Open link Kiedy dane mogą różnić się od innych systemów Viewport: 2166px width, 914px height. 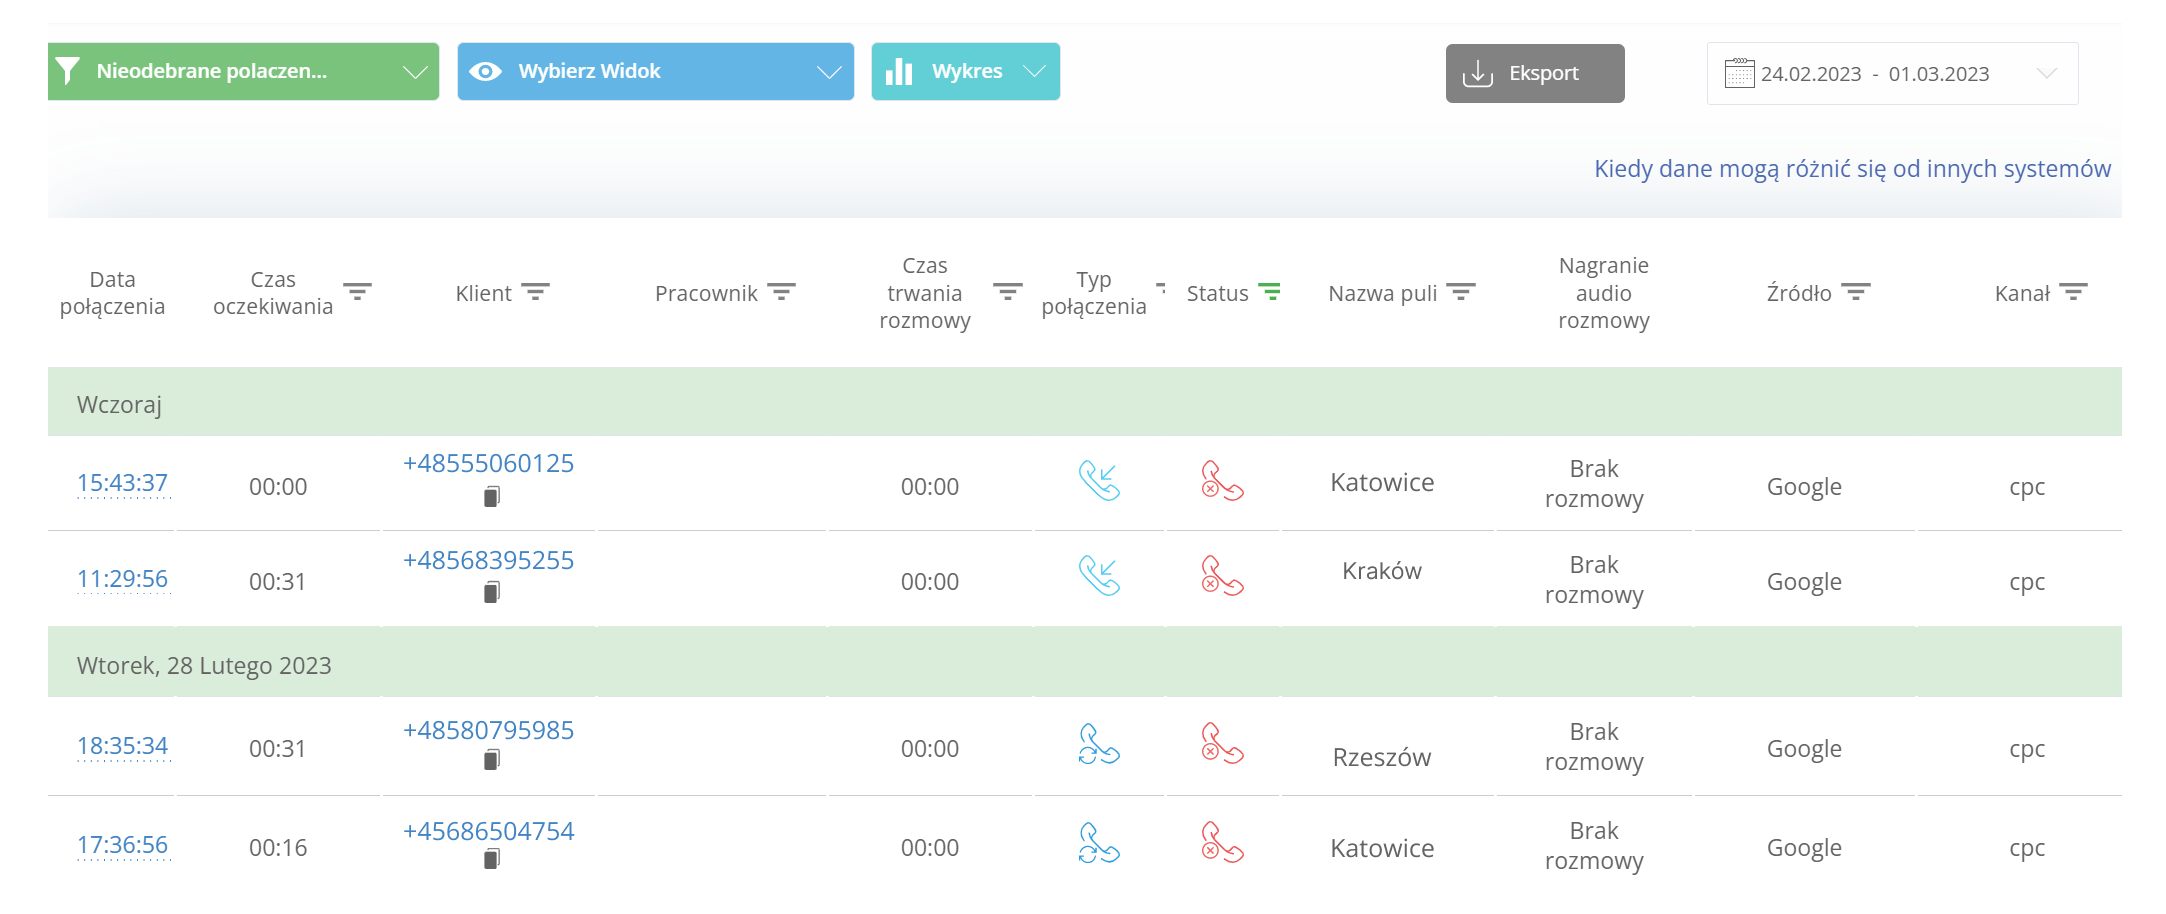(1852, 168)
